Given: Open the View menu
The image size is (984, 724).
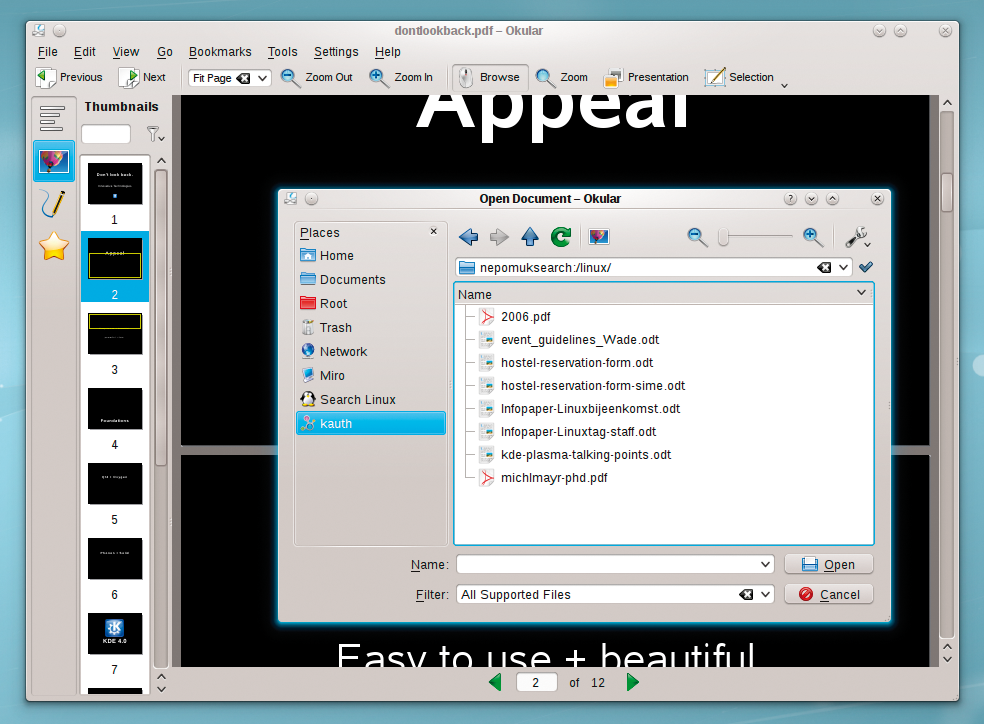Looking at the screenshot, I should coord(126,51).
